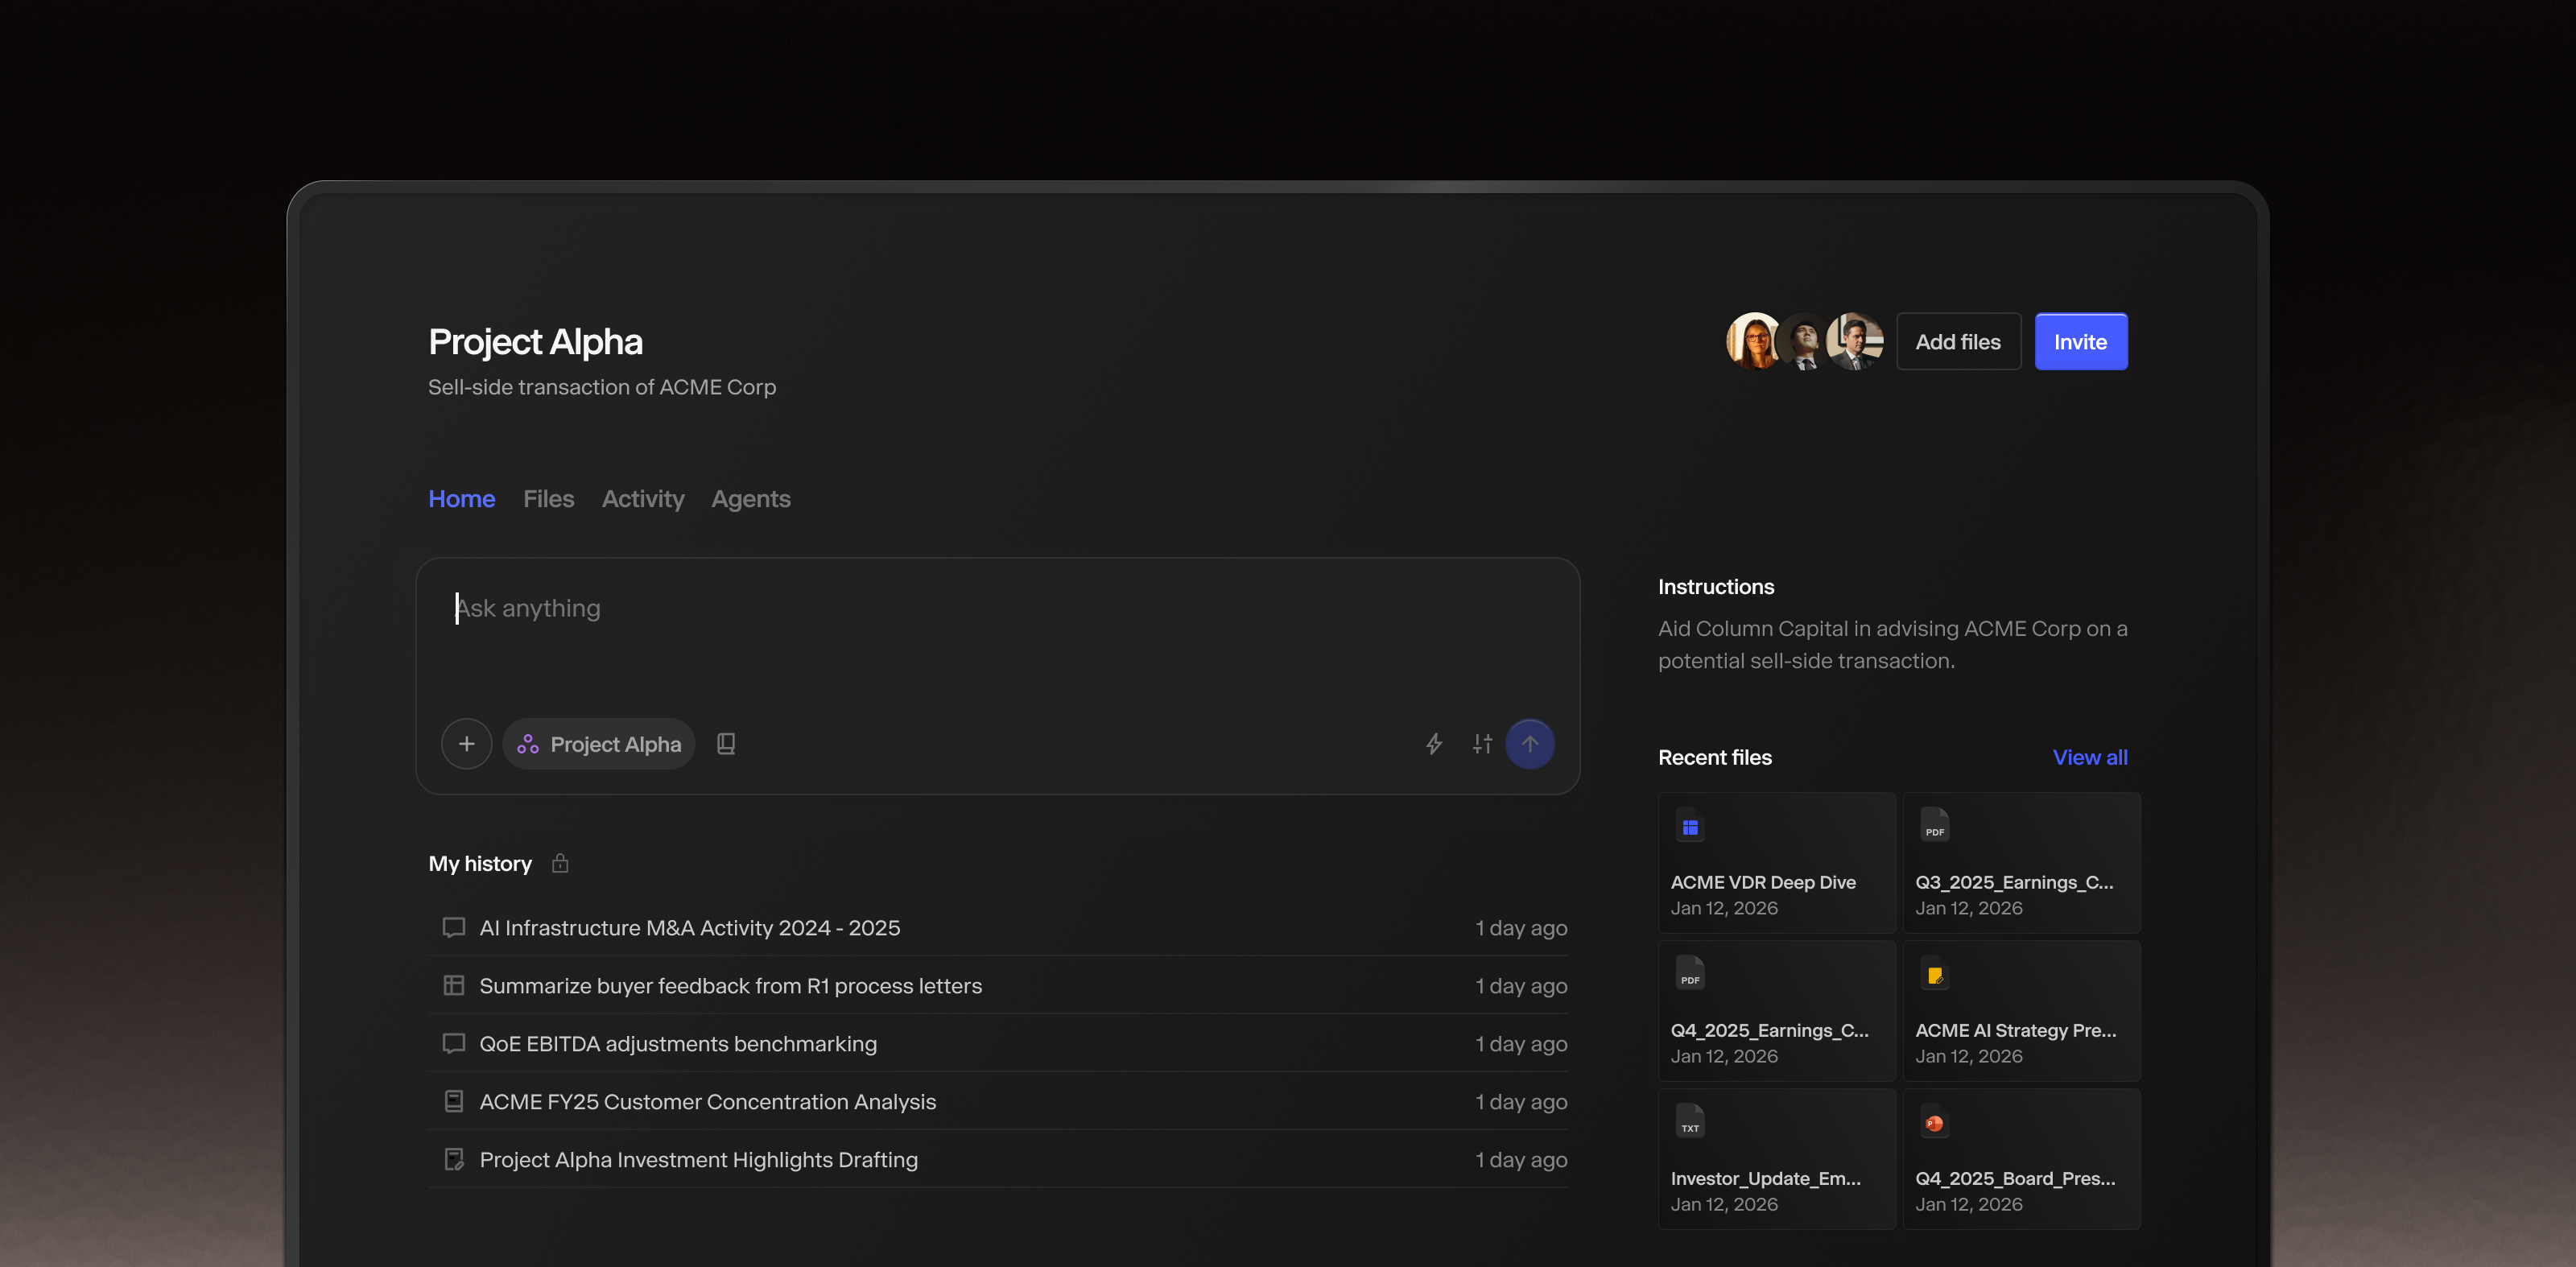Open QoE EBITDA adjustments benchmarking chat
The height and width of the screenshot is (1267, 2576).
677,1044
